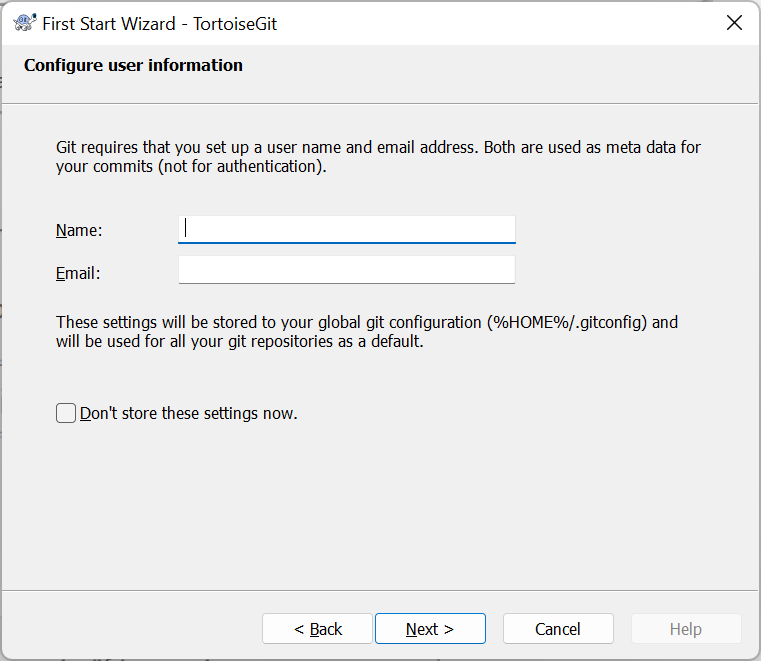Click the TortoiseGit turtle icon in title bar
Screen dimensions: 761x661
point(24,23)
